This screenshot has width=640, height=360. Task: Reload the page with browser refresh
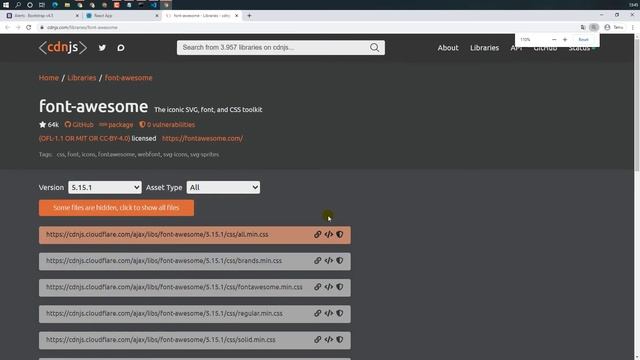pyautogui.click(x=29, y=27)
